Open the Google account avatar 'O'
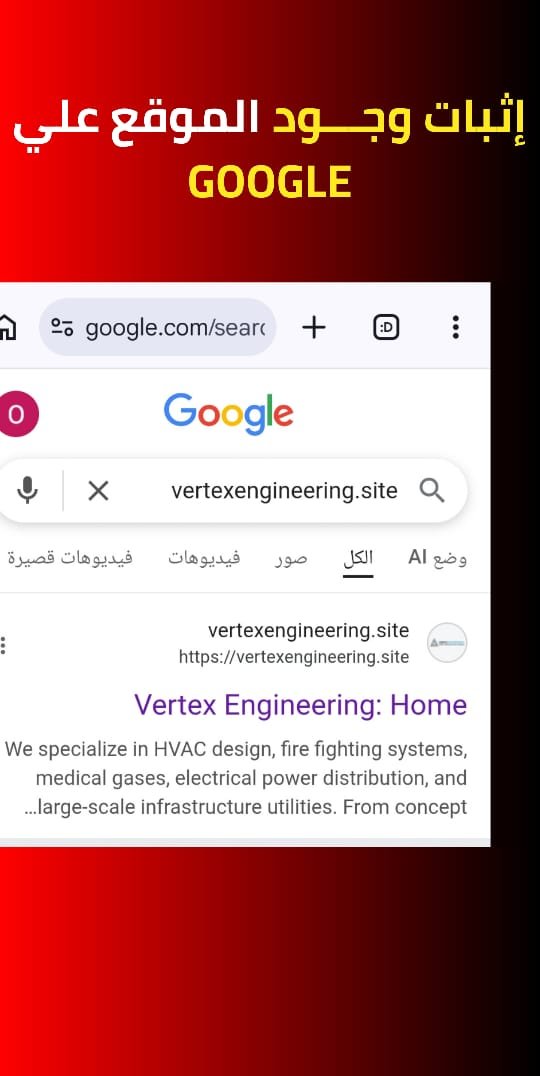 click(x=18, y=414)
